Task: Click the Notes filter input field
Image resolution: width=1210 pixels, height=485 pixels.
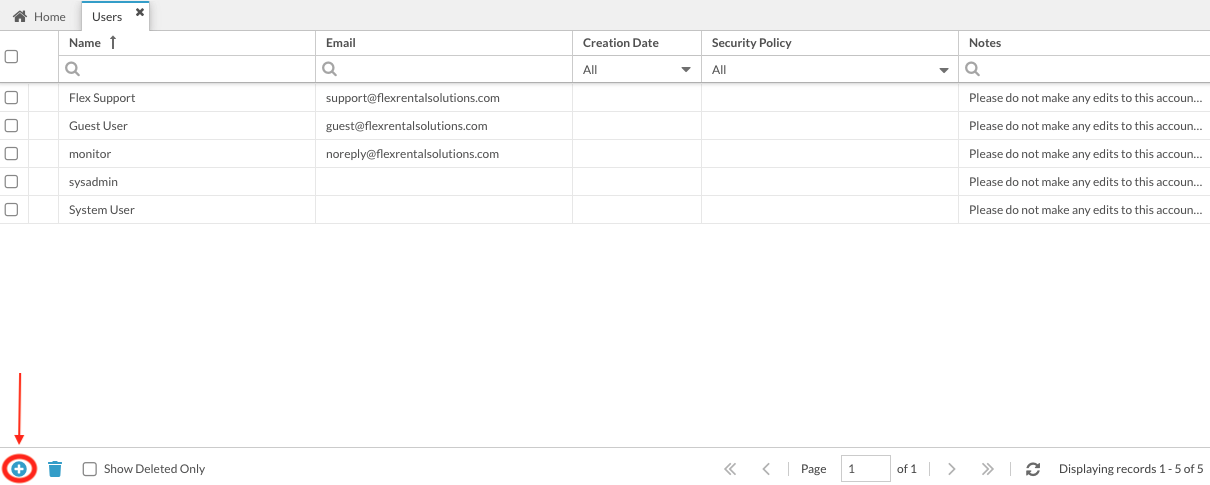Action: pos(1085,70)
